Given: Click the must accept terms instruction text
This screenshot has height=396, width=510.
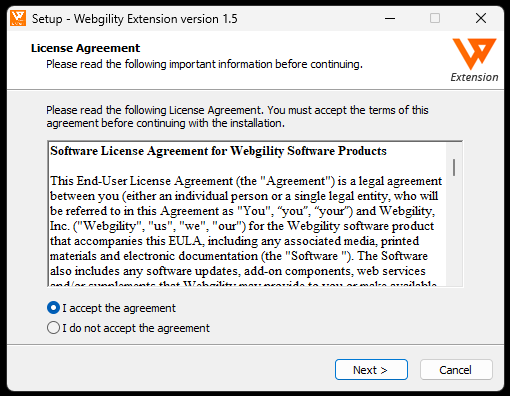Looking at the screenshot, I should coord(237,117).
